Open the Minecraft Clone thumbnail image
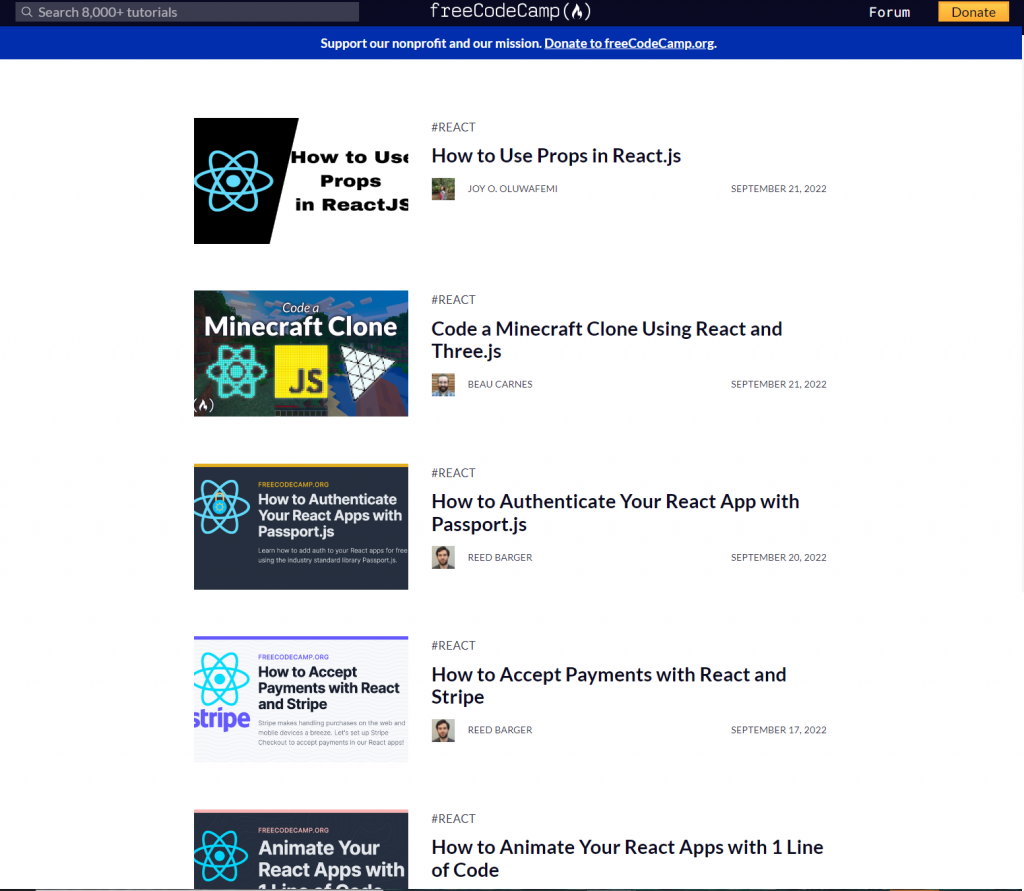The width and height of the screenshot is (1024, 891). [301, 353]
